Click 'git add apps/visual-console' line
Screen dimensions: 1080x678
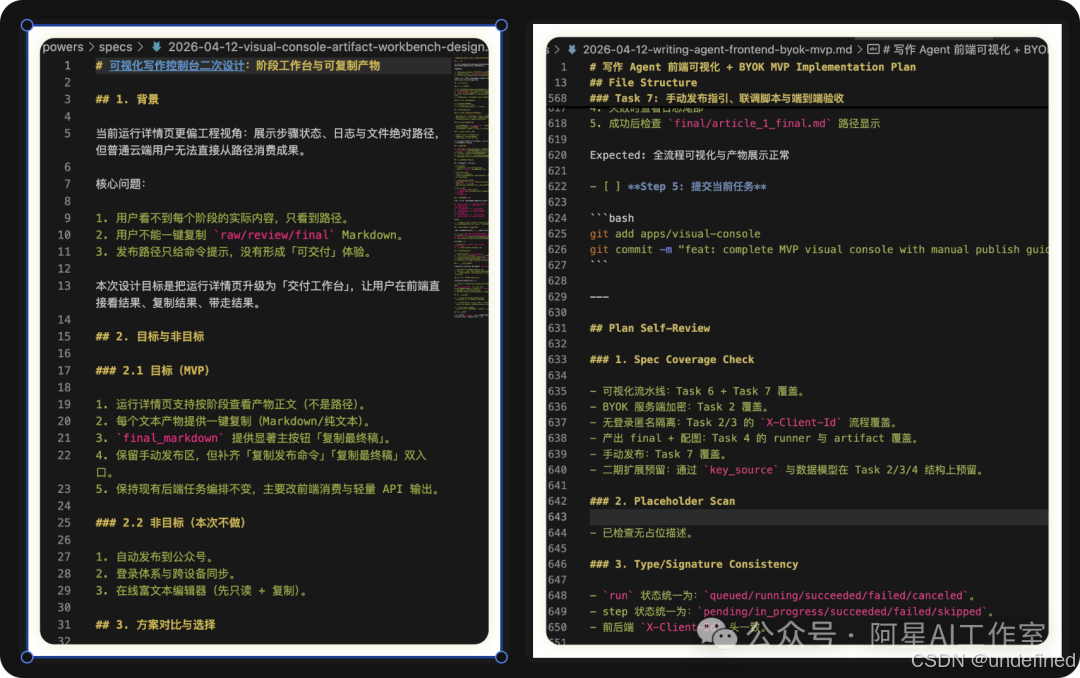[675, 234]
